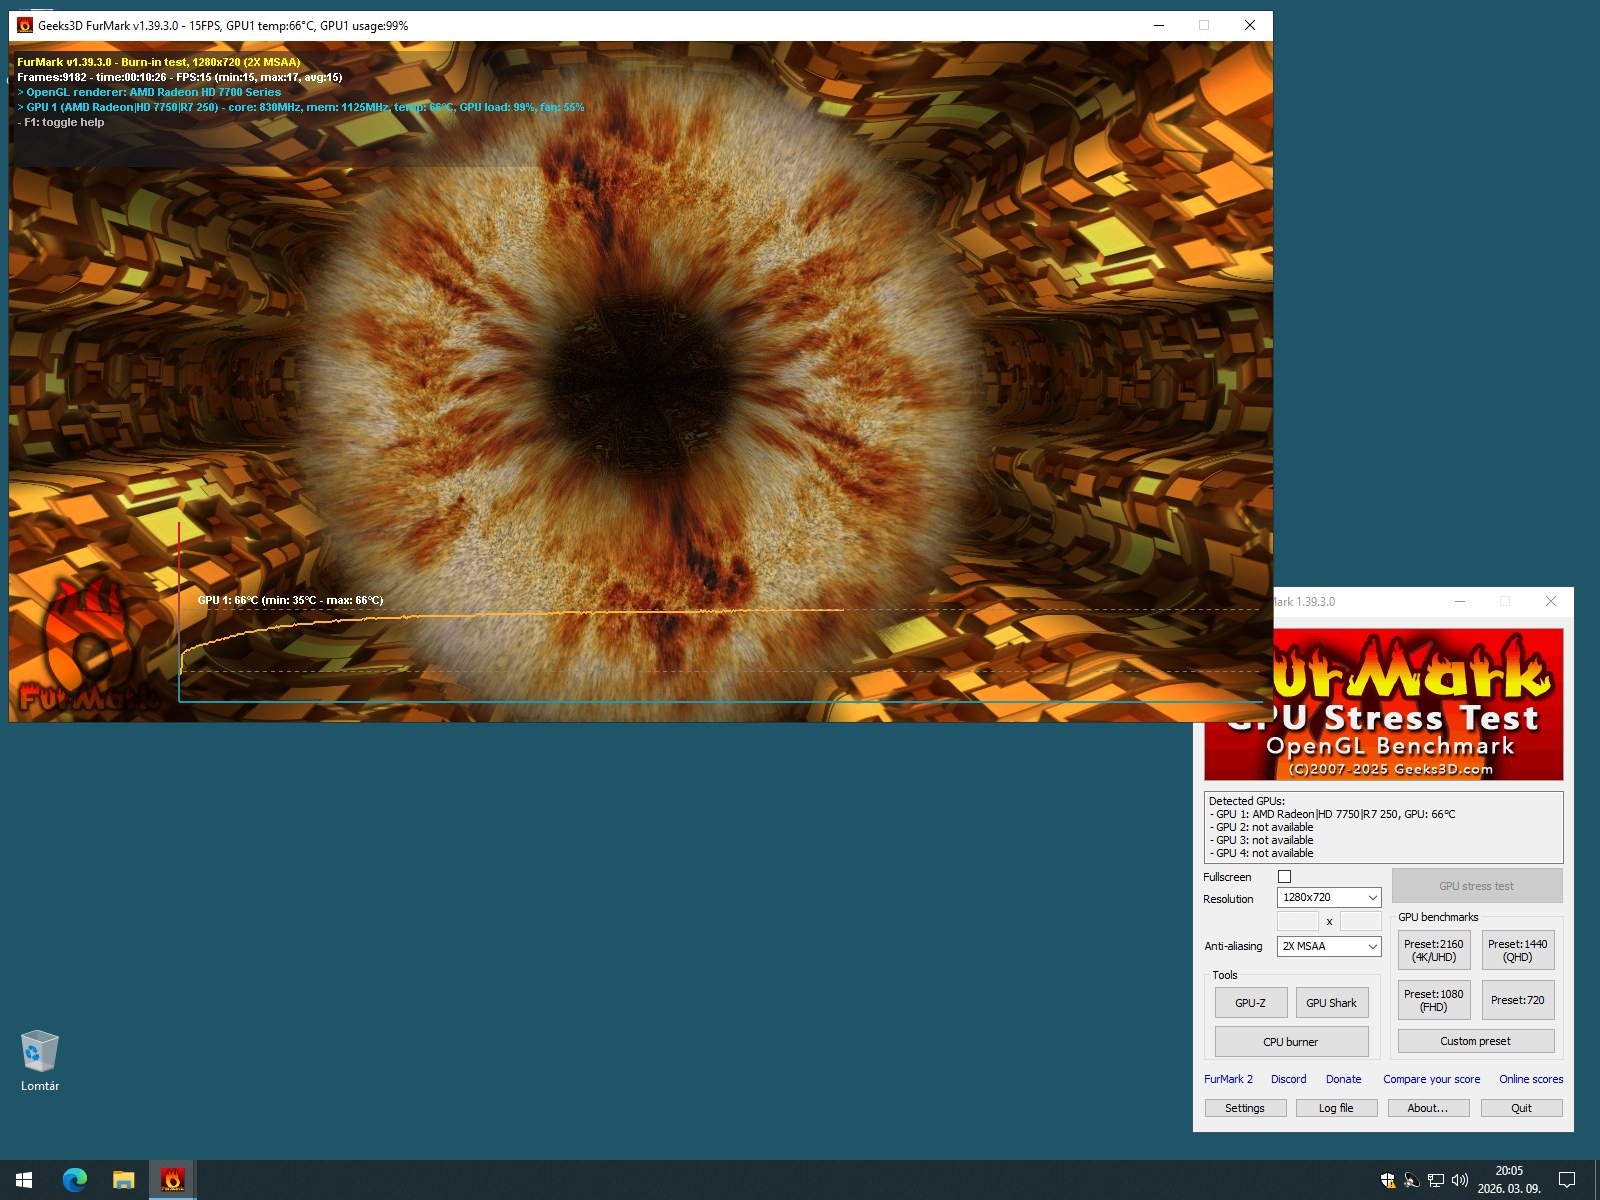Open the notification center icon
Image resolution: width=1600 pixels, height=1200 pixels.
click(x=1567, y=1180)
